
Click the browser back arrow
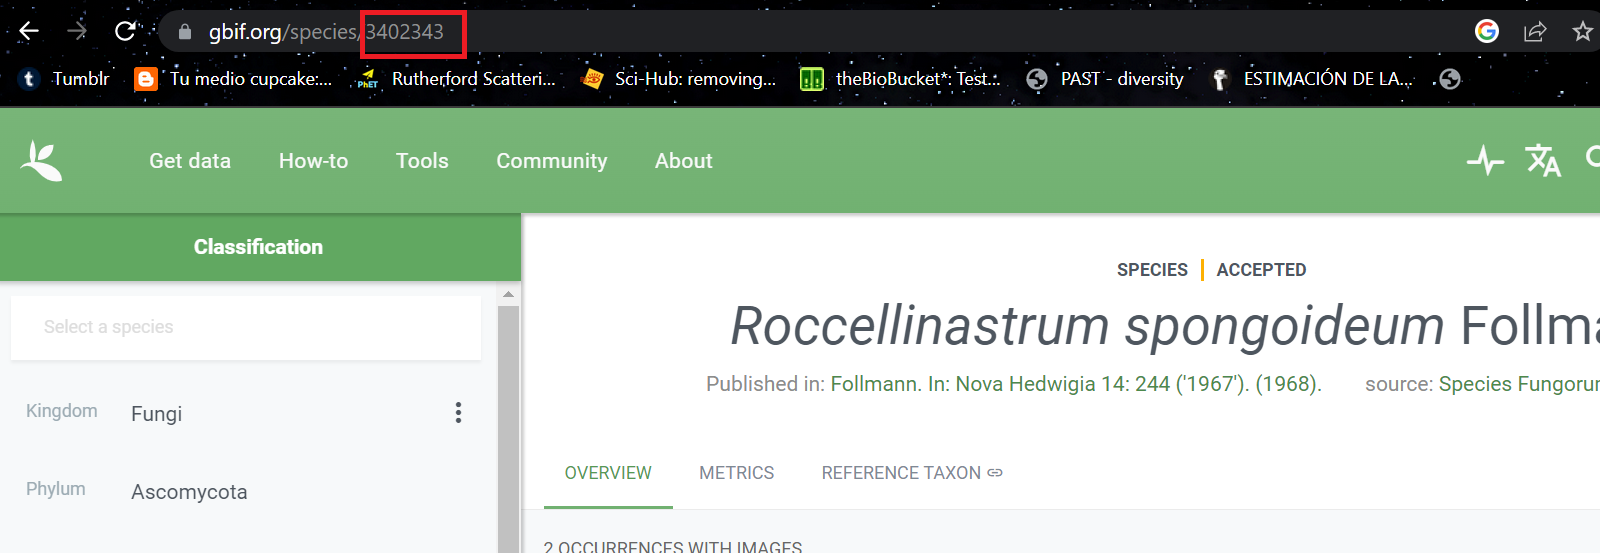point(29,31)
